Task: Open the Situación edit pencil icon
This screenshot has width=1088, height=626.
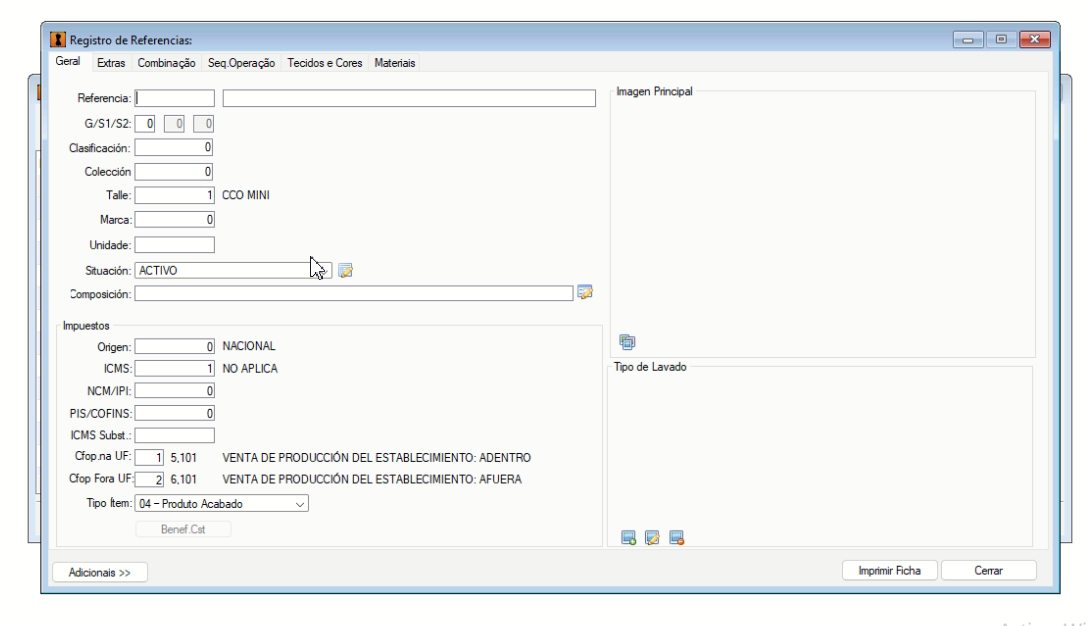Action: point(346,271)
